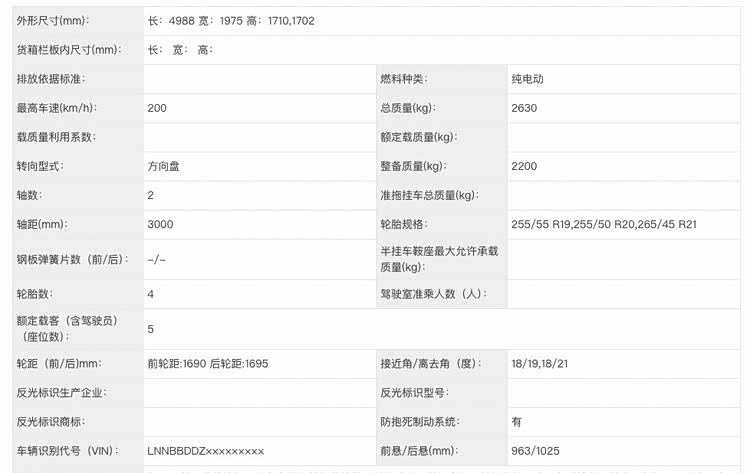Select the VIN value LNNBBDDZ×××××××××
The height and width of the screenshot is (473, 750).
coord(205,451)
